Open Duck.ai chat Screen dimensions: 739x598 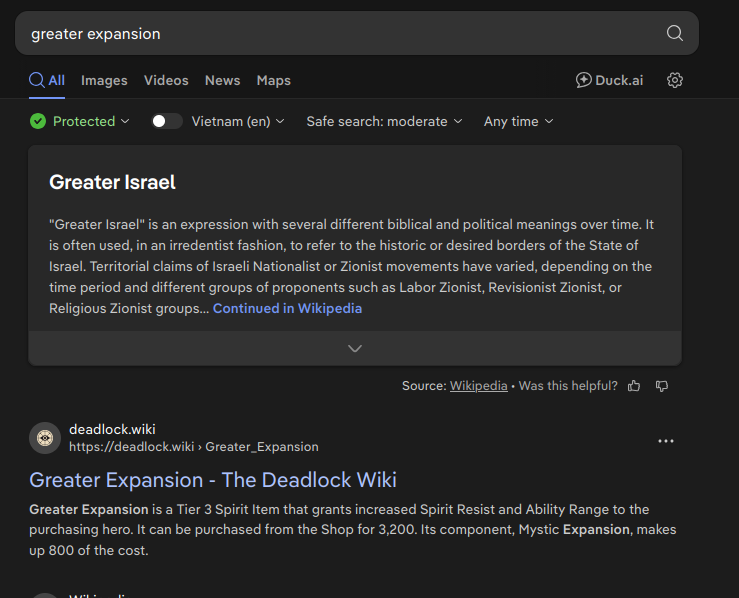tap(609, 80)
